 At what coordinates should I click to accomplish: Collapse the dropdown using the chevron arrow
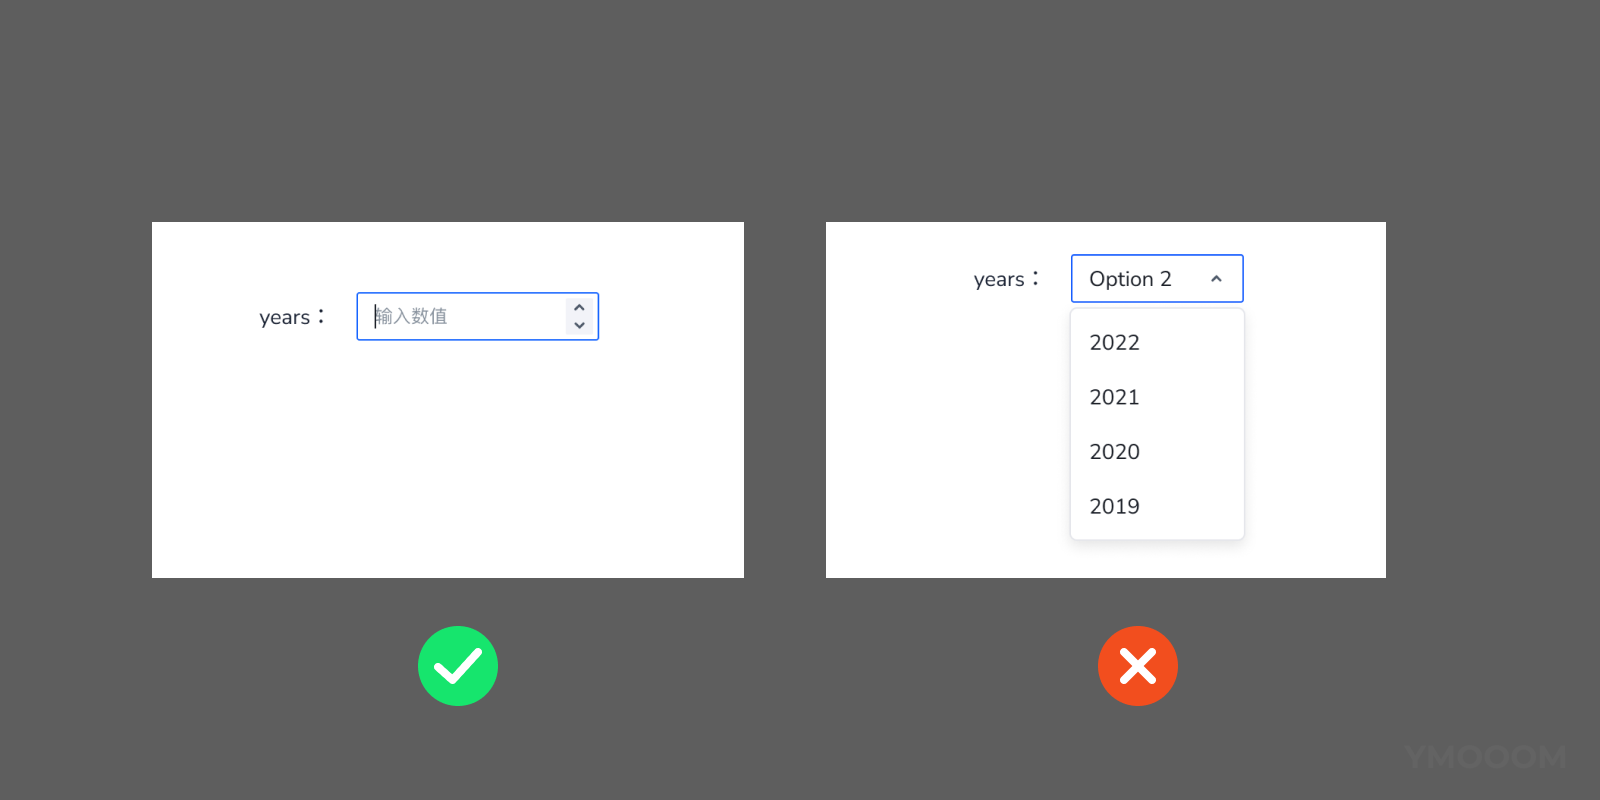[x=1216, y=279]
